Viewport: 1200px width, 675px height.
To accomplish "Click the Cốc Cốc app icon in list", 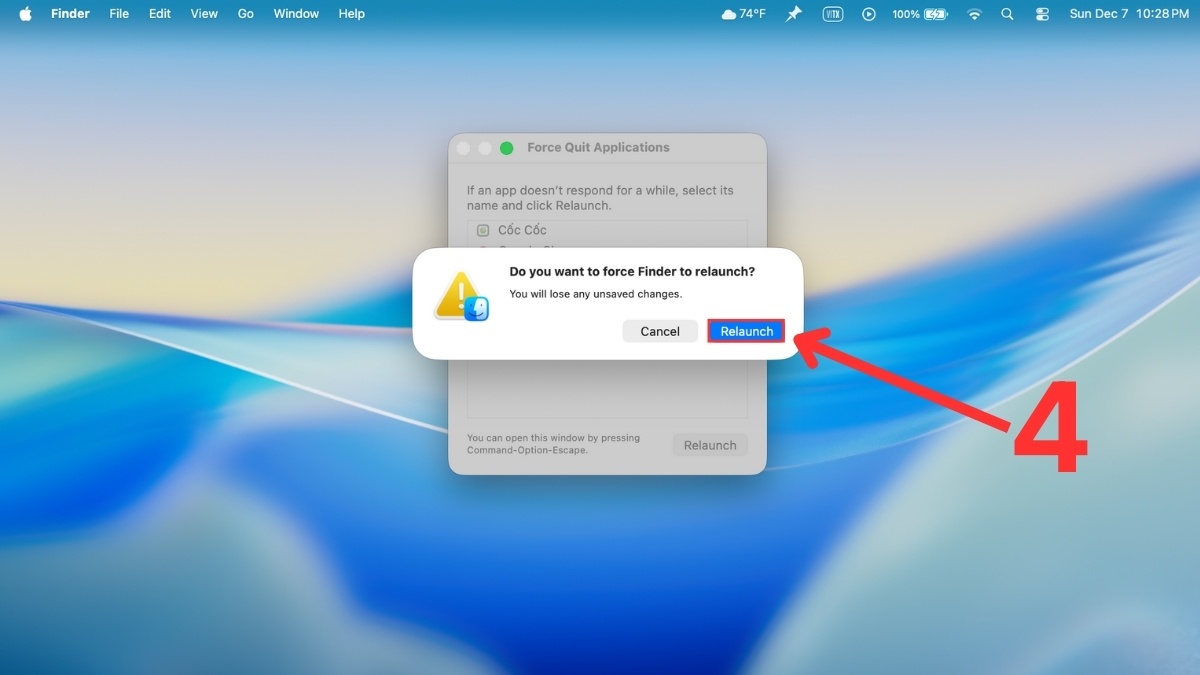I will click(483, 230).
